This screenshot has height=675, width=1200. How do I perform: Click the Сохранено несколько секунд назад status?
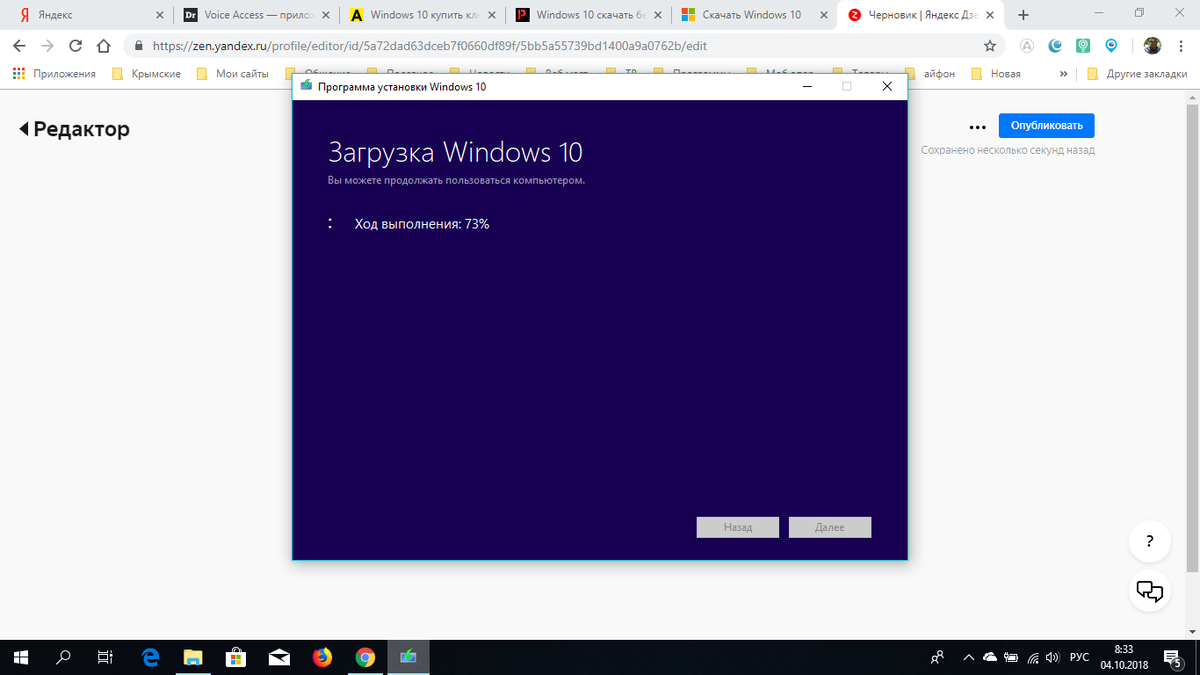click(x=1008, y=150)
